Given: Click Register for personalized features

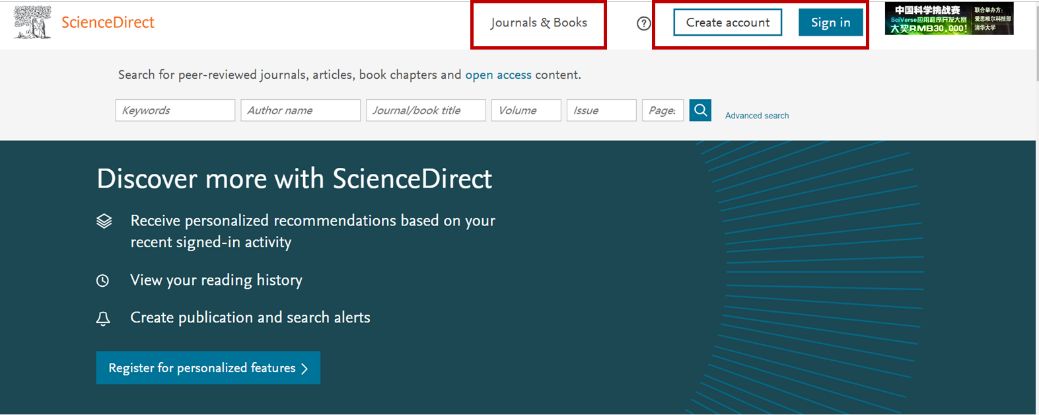Looking at the screenshot, I should pyautogui.click(x=208, y=368).
